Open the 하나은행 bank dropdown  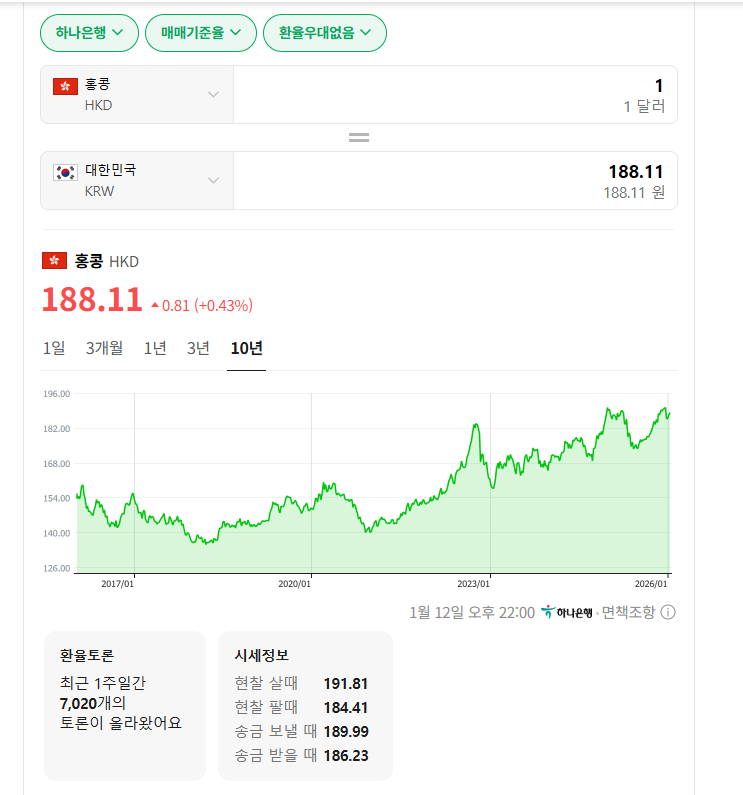click(x=89, y=33)
